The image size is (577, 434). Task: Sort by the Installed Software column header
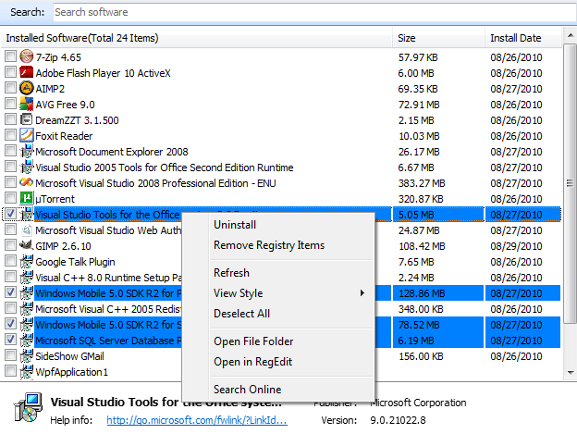tap(197, 38)
